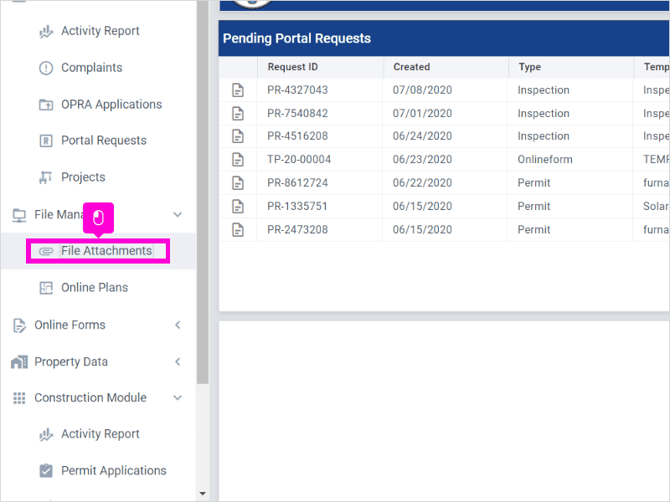
Task: Open document icon for PR-4327043
Action: point(238,90)
